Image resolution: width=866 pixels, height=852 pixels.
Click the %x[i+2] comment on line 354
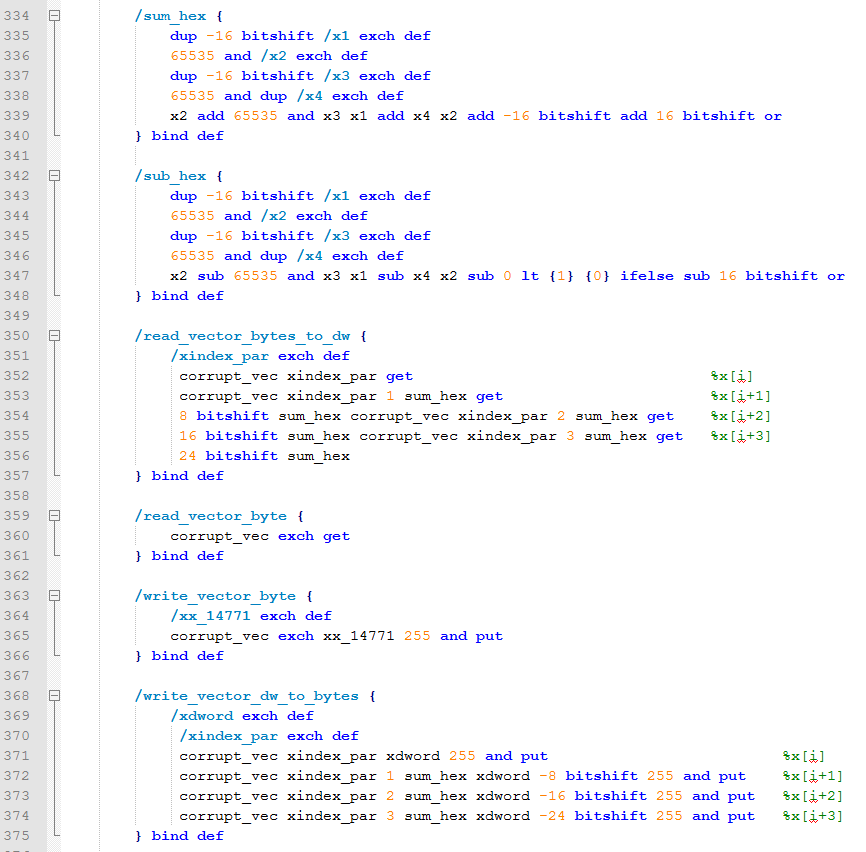(741, 416)
